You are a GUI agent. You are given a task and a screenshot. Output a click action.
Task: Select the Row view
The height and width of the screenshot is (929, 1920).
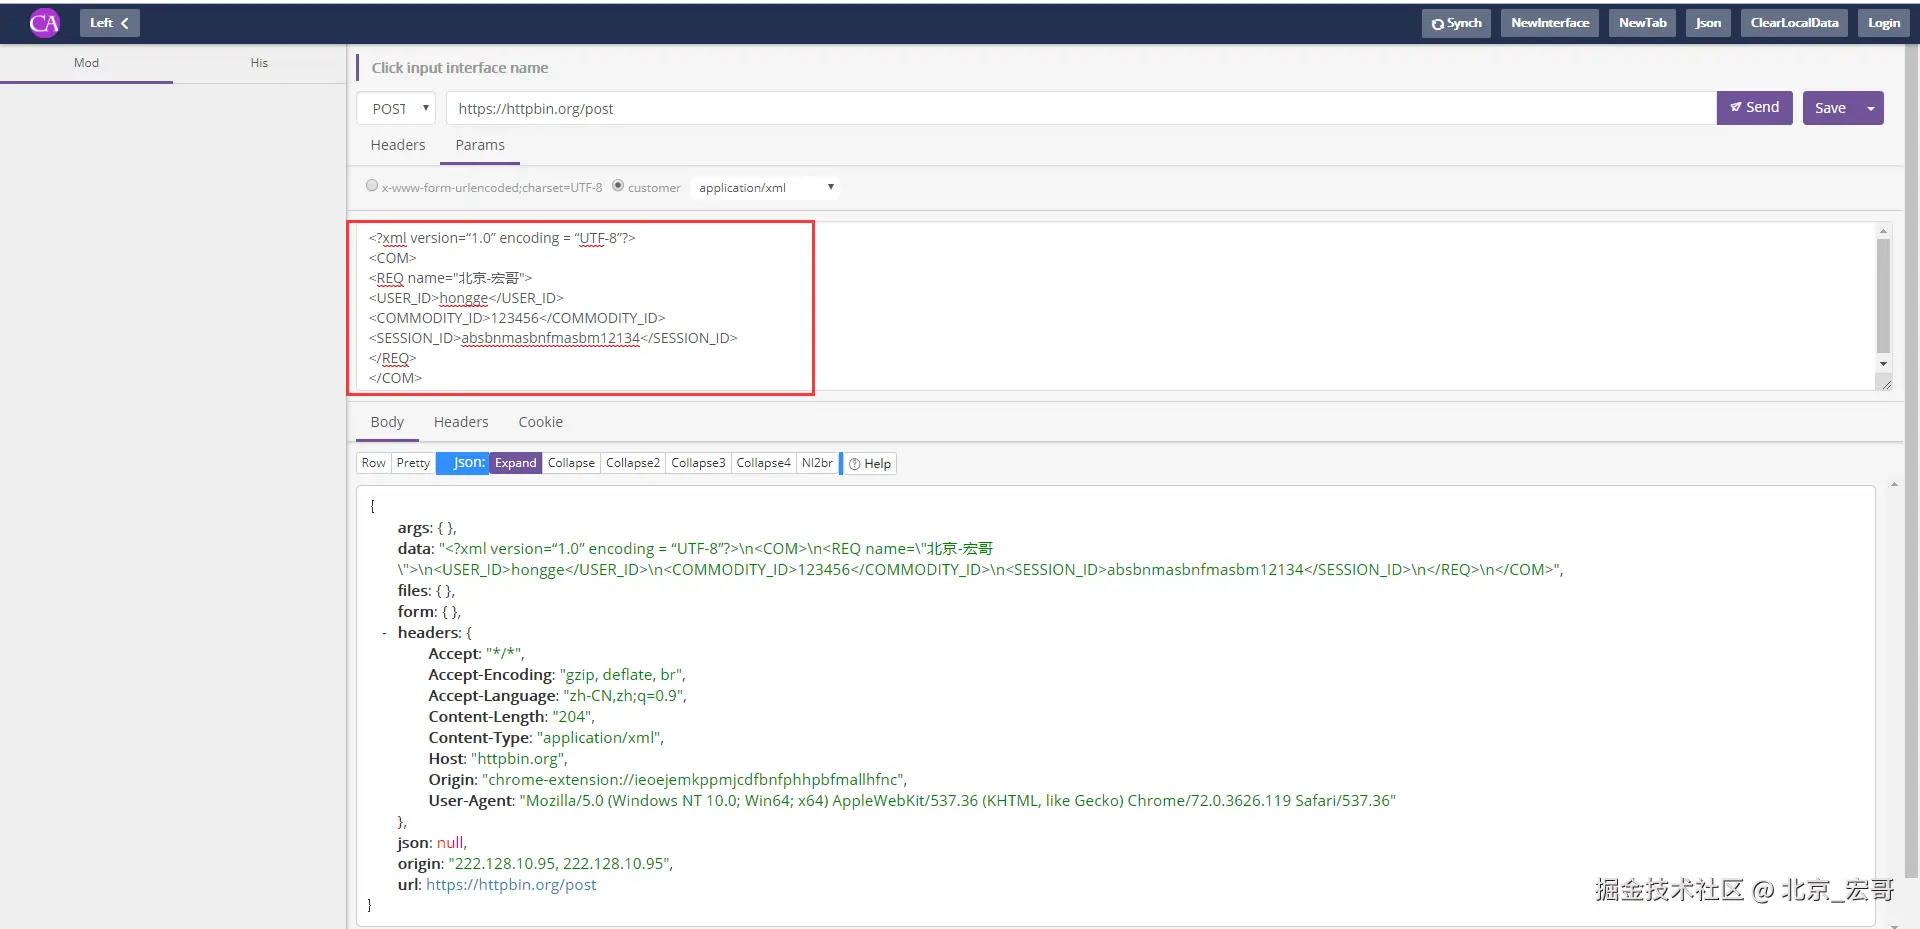coord(373,463)
